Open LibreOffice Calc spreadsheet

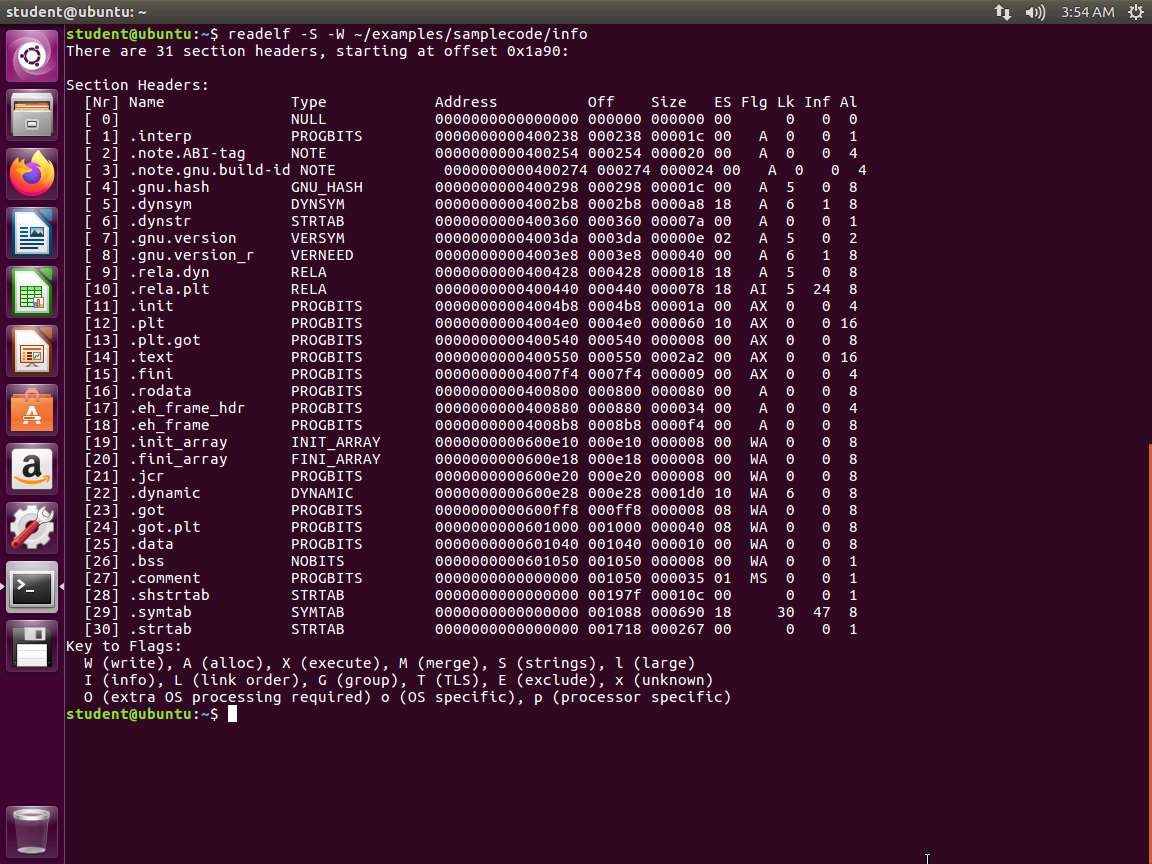[32, 293]
